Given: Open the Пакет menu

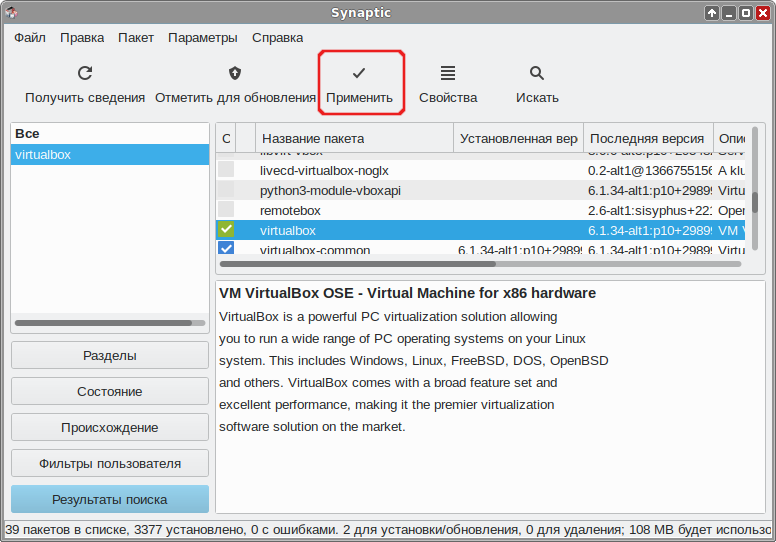Looking at the screenshot, I should click(x=136, y=38).
